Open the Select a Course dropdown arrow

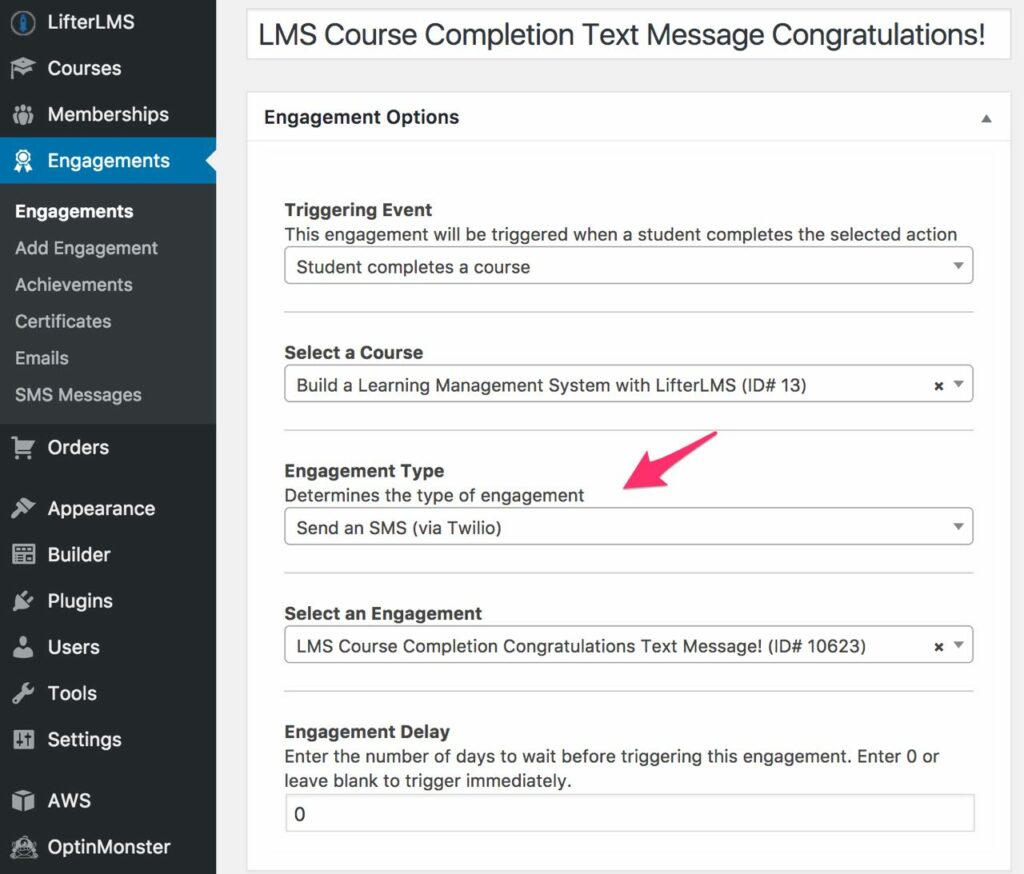[959, 384]
